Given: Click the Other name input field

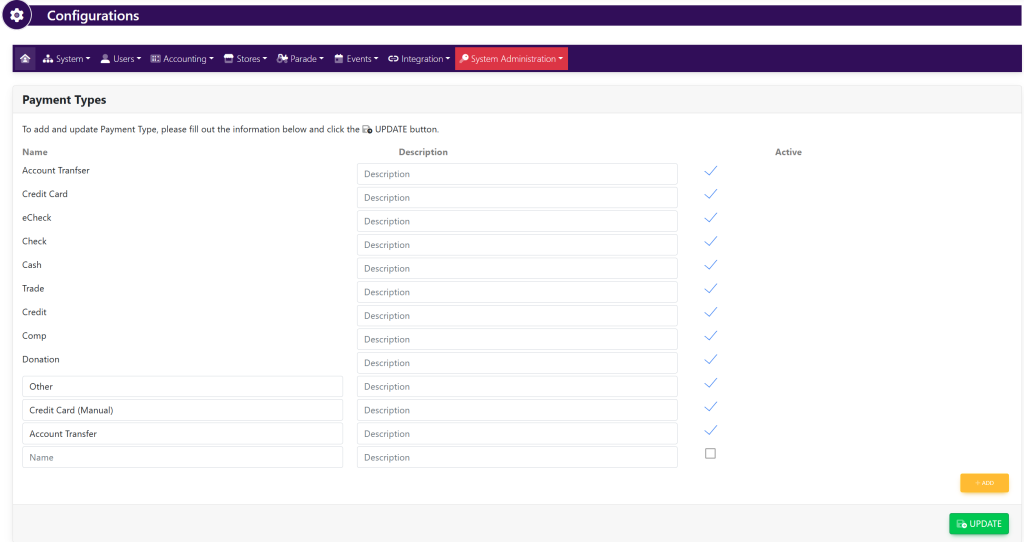Looking at the screenshot, I should [x=182, y=387].
